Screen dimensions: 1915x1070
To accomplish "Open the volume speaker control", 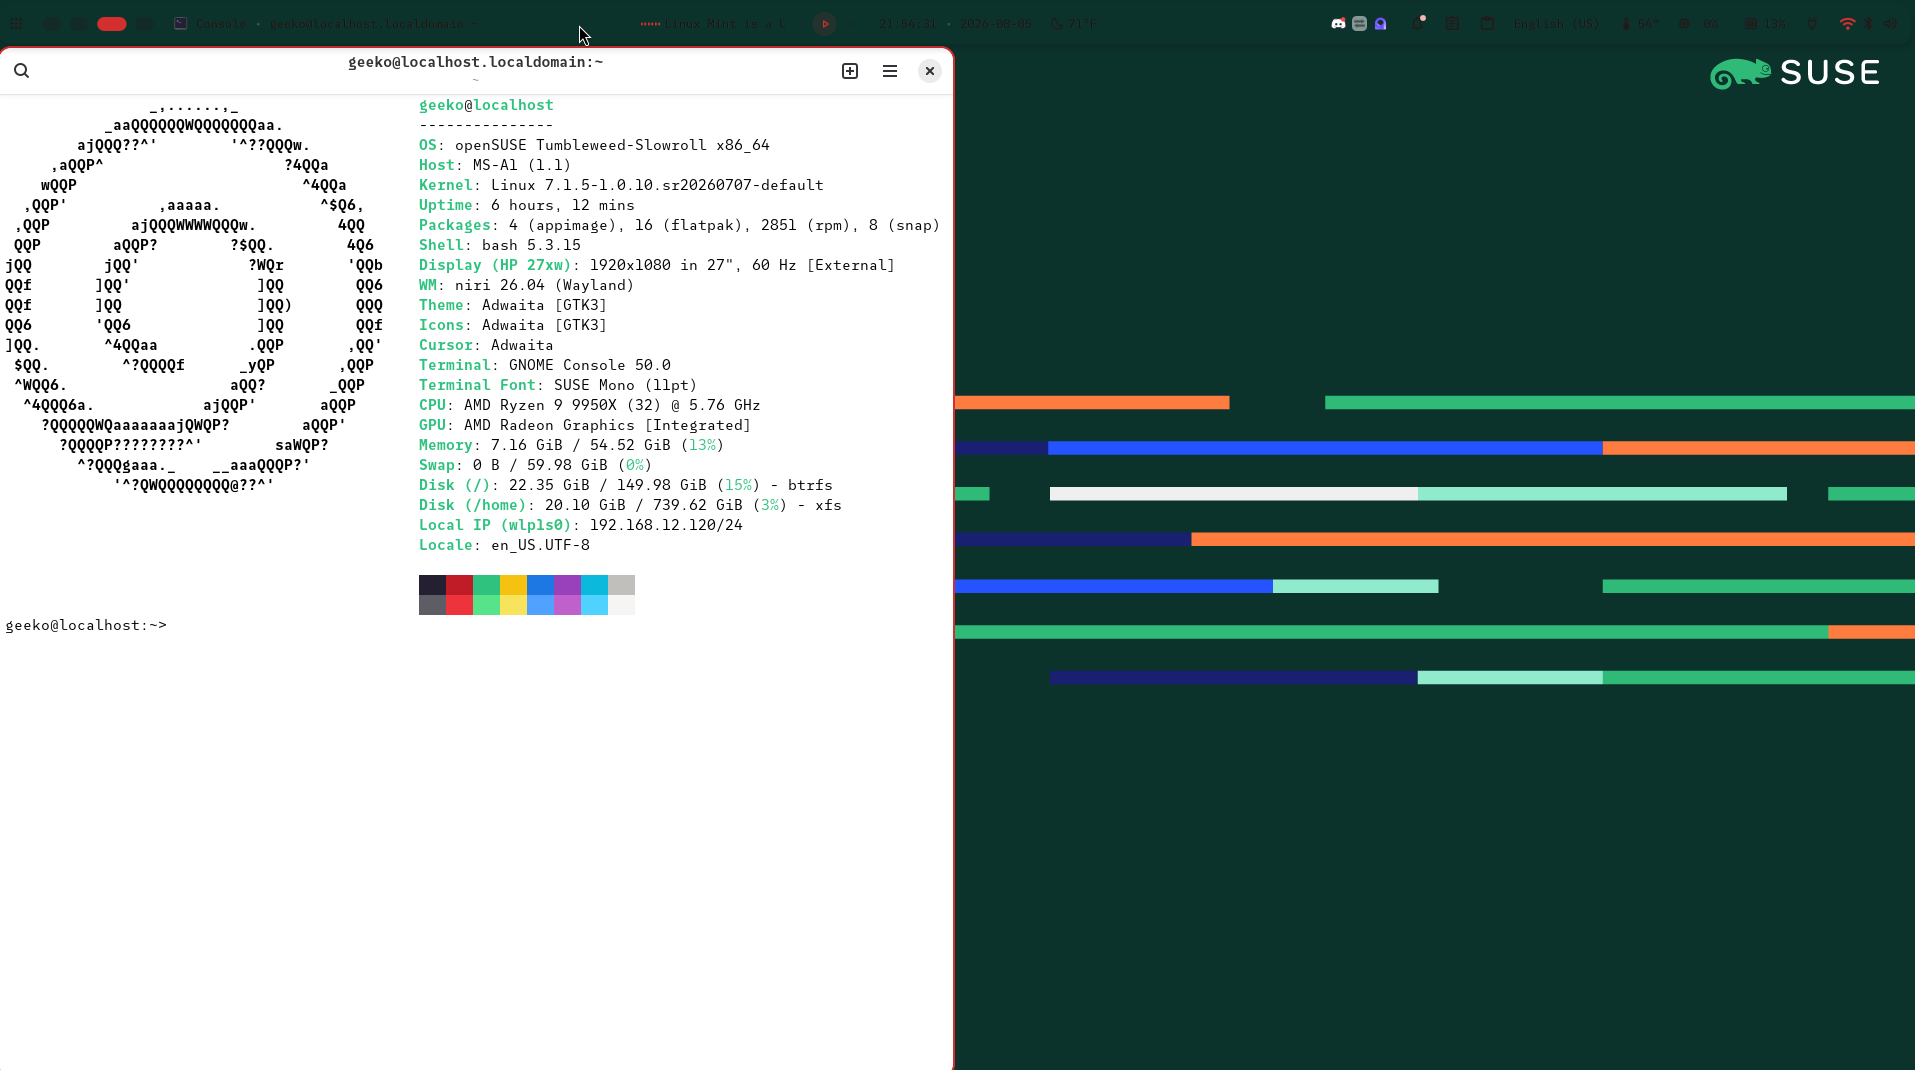I will 1890,24.
